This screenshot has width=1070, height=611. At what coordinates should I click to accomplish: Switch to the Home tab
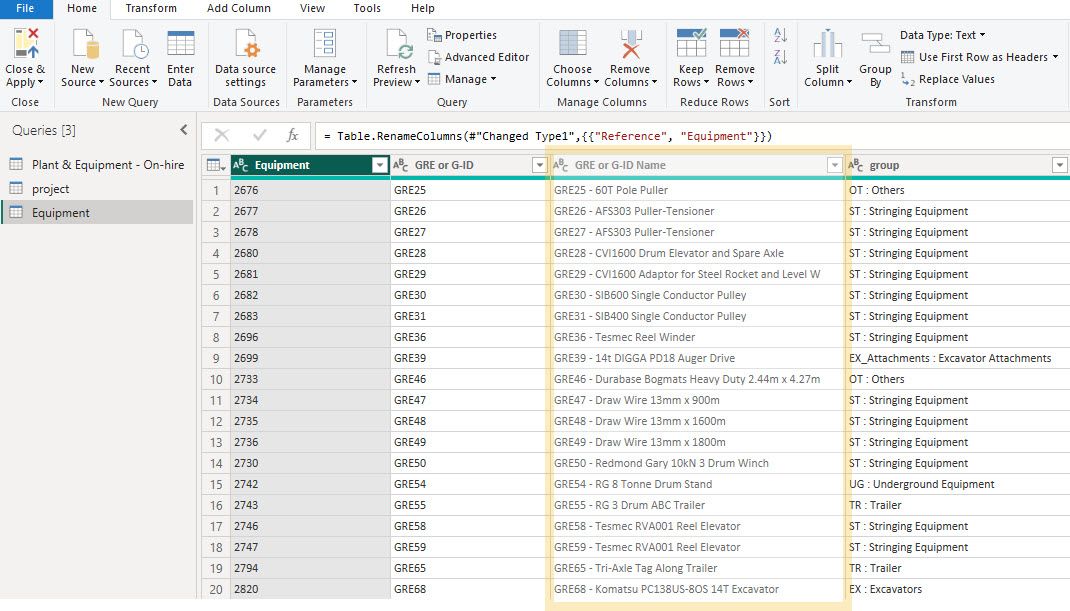(82, 8)
